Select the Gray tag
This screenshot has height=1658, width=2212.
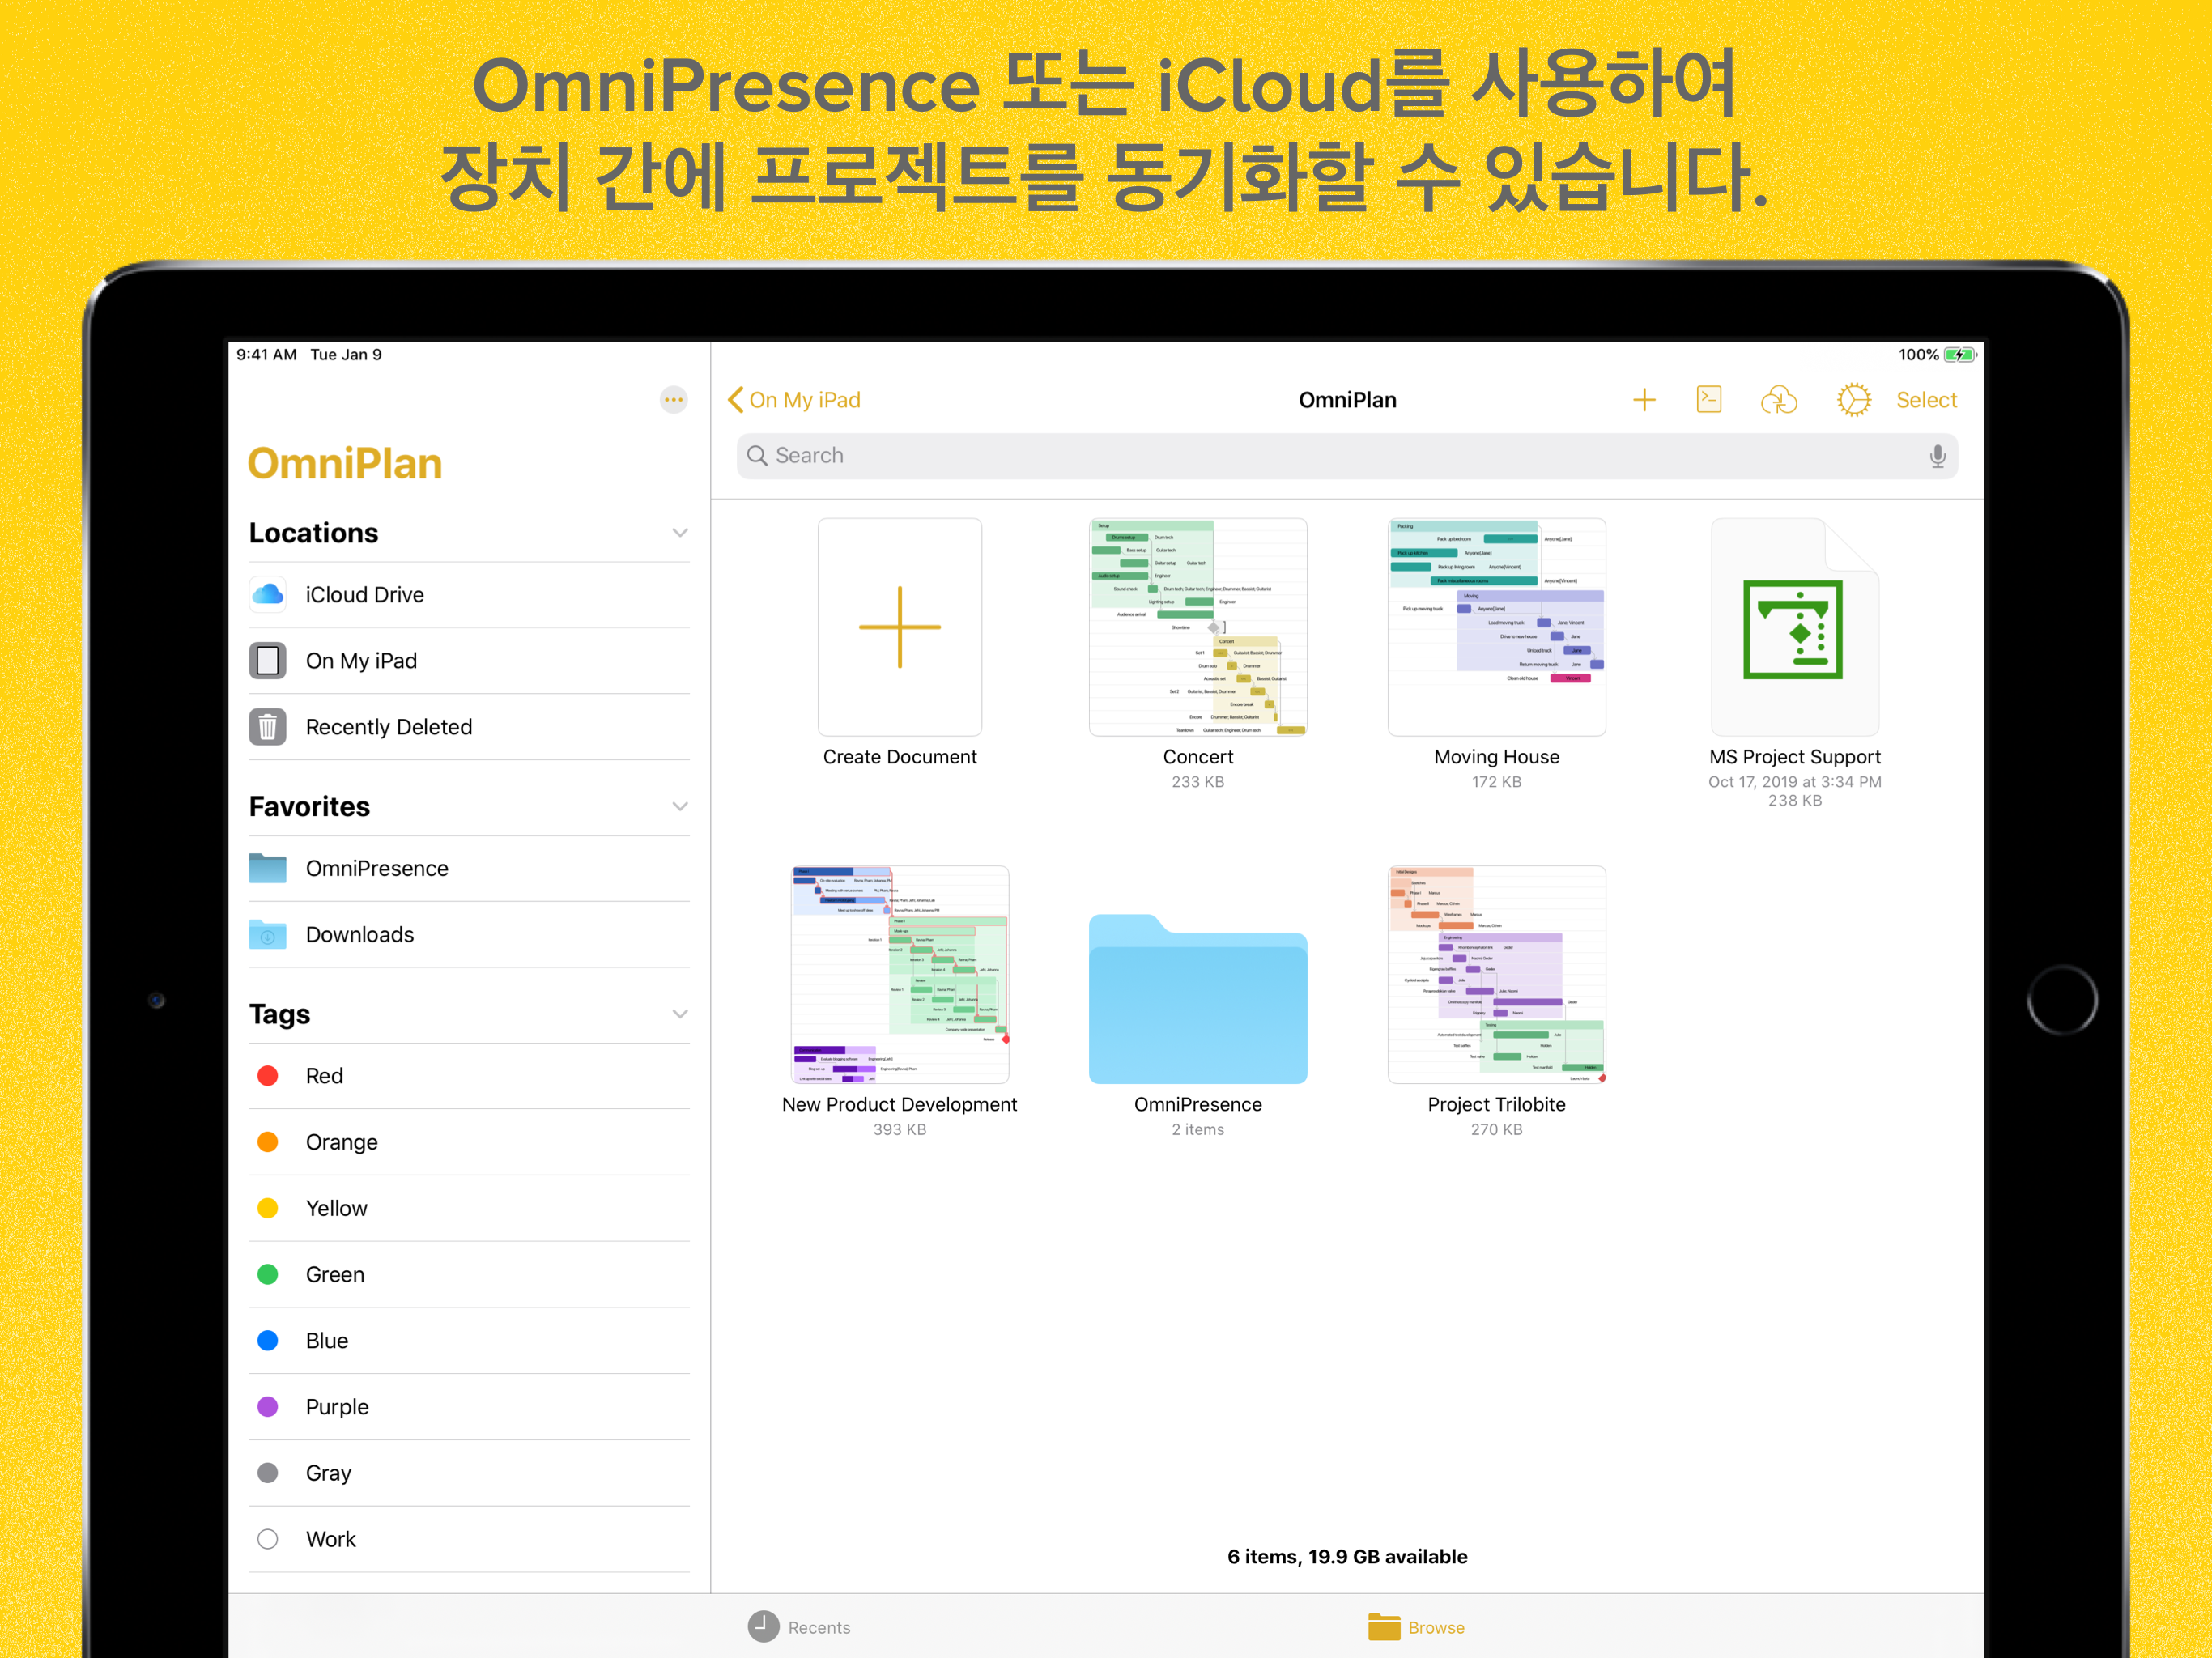328,1473
